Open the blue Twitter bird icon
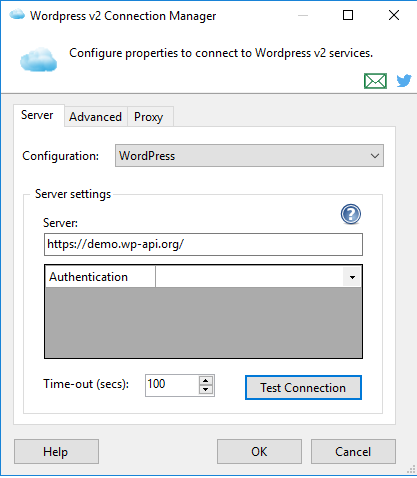The height and width of the screenshot is (478, 417). pyautogui.click(x=404, y=81)
